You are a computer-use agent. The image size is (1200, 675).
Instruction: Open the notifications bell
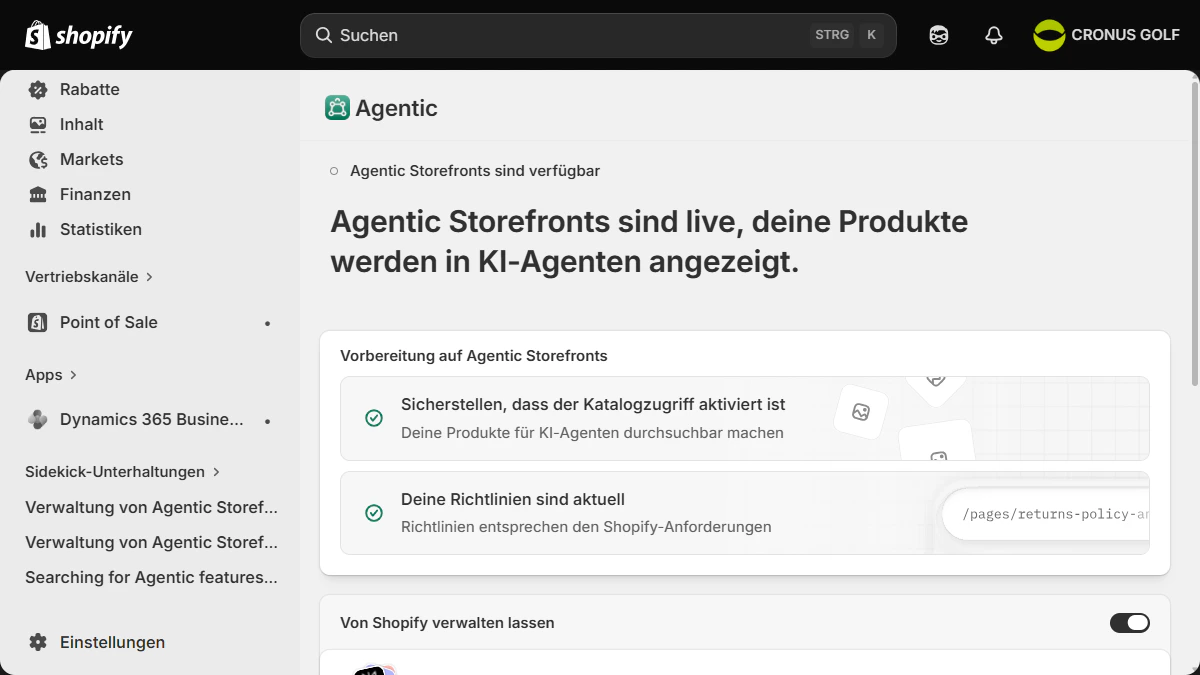point(993,36)
